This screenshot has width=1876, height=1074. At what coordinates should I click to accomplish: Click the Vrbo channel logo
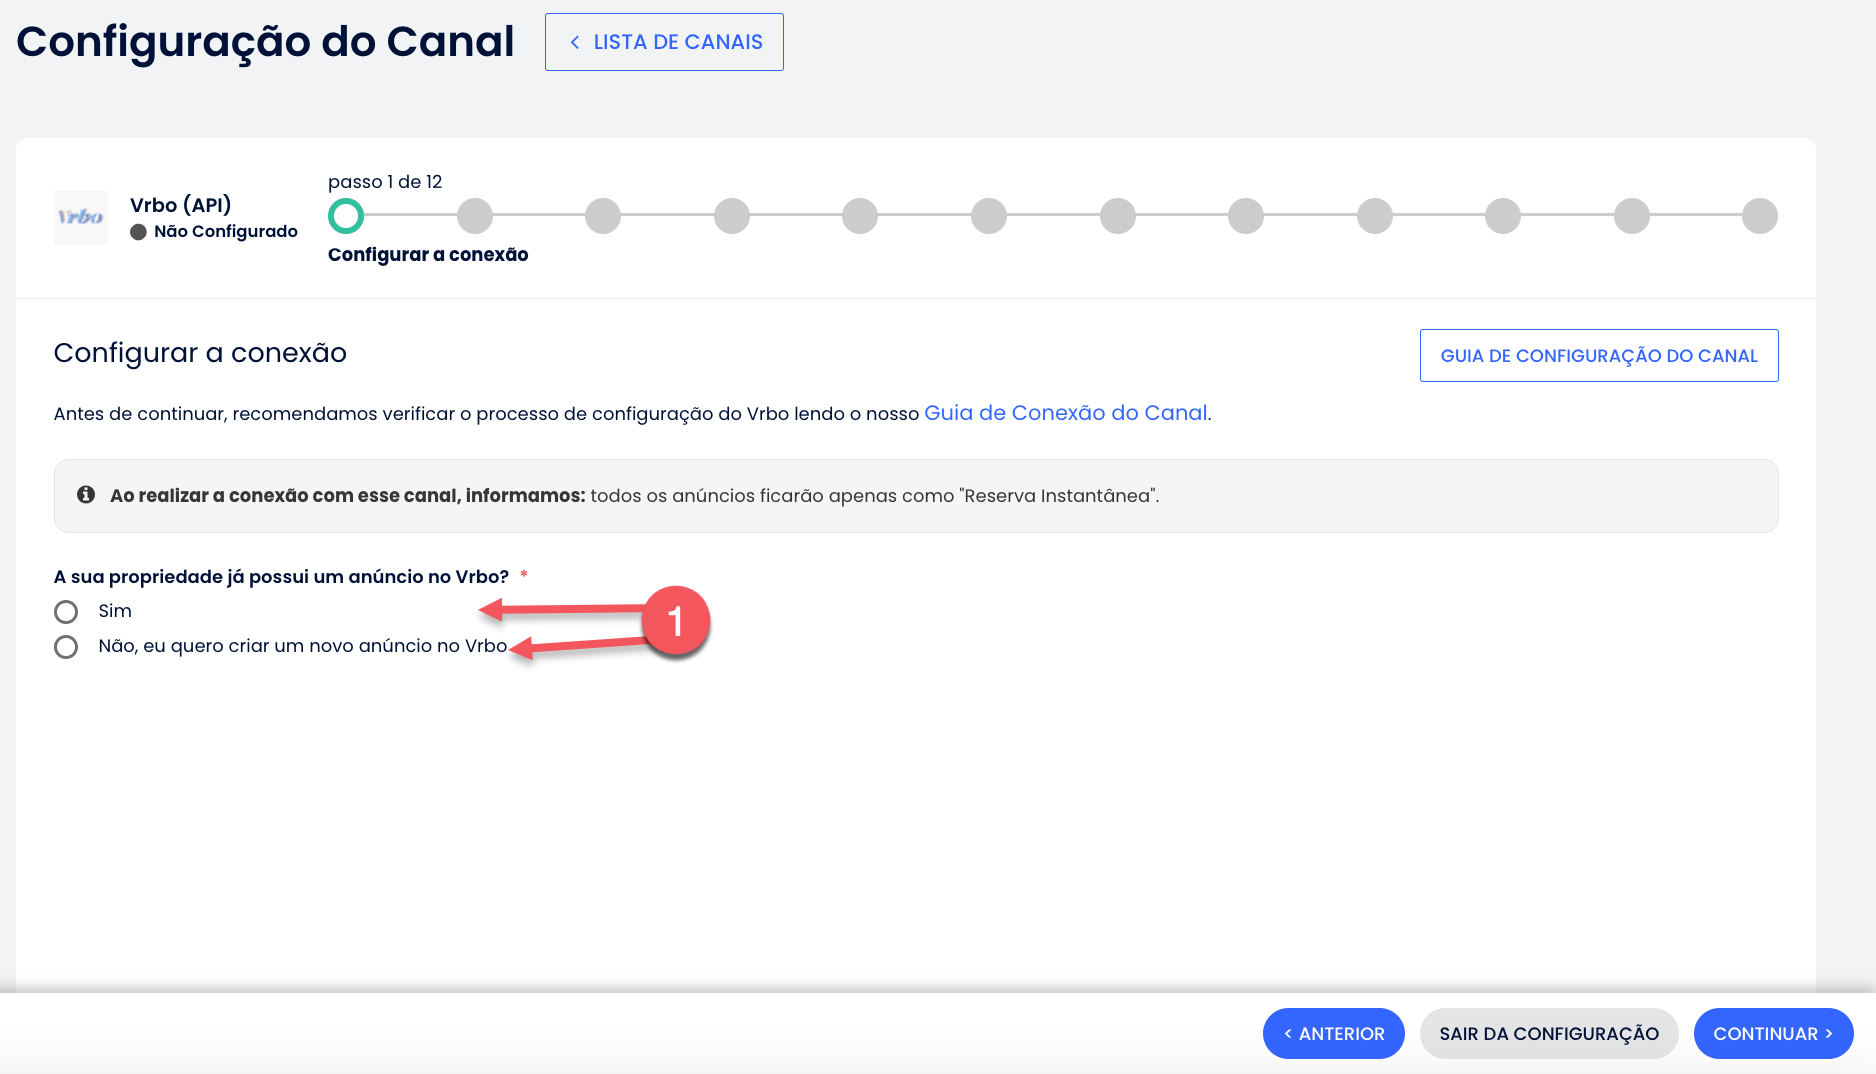(x=81, y=217)
